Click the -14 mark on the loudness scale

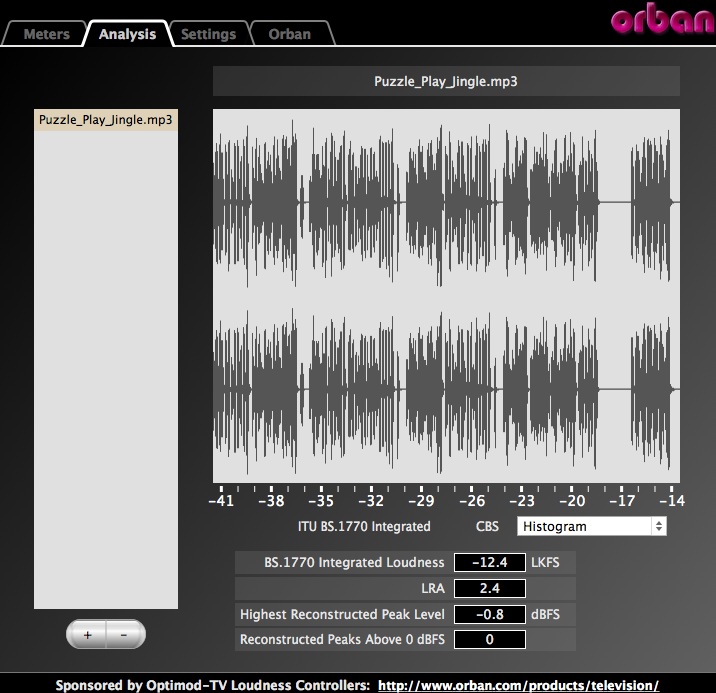670,500
